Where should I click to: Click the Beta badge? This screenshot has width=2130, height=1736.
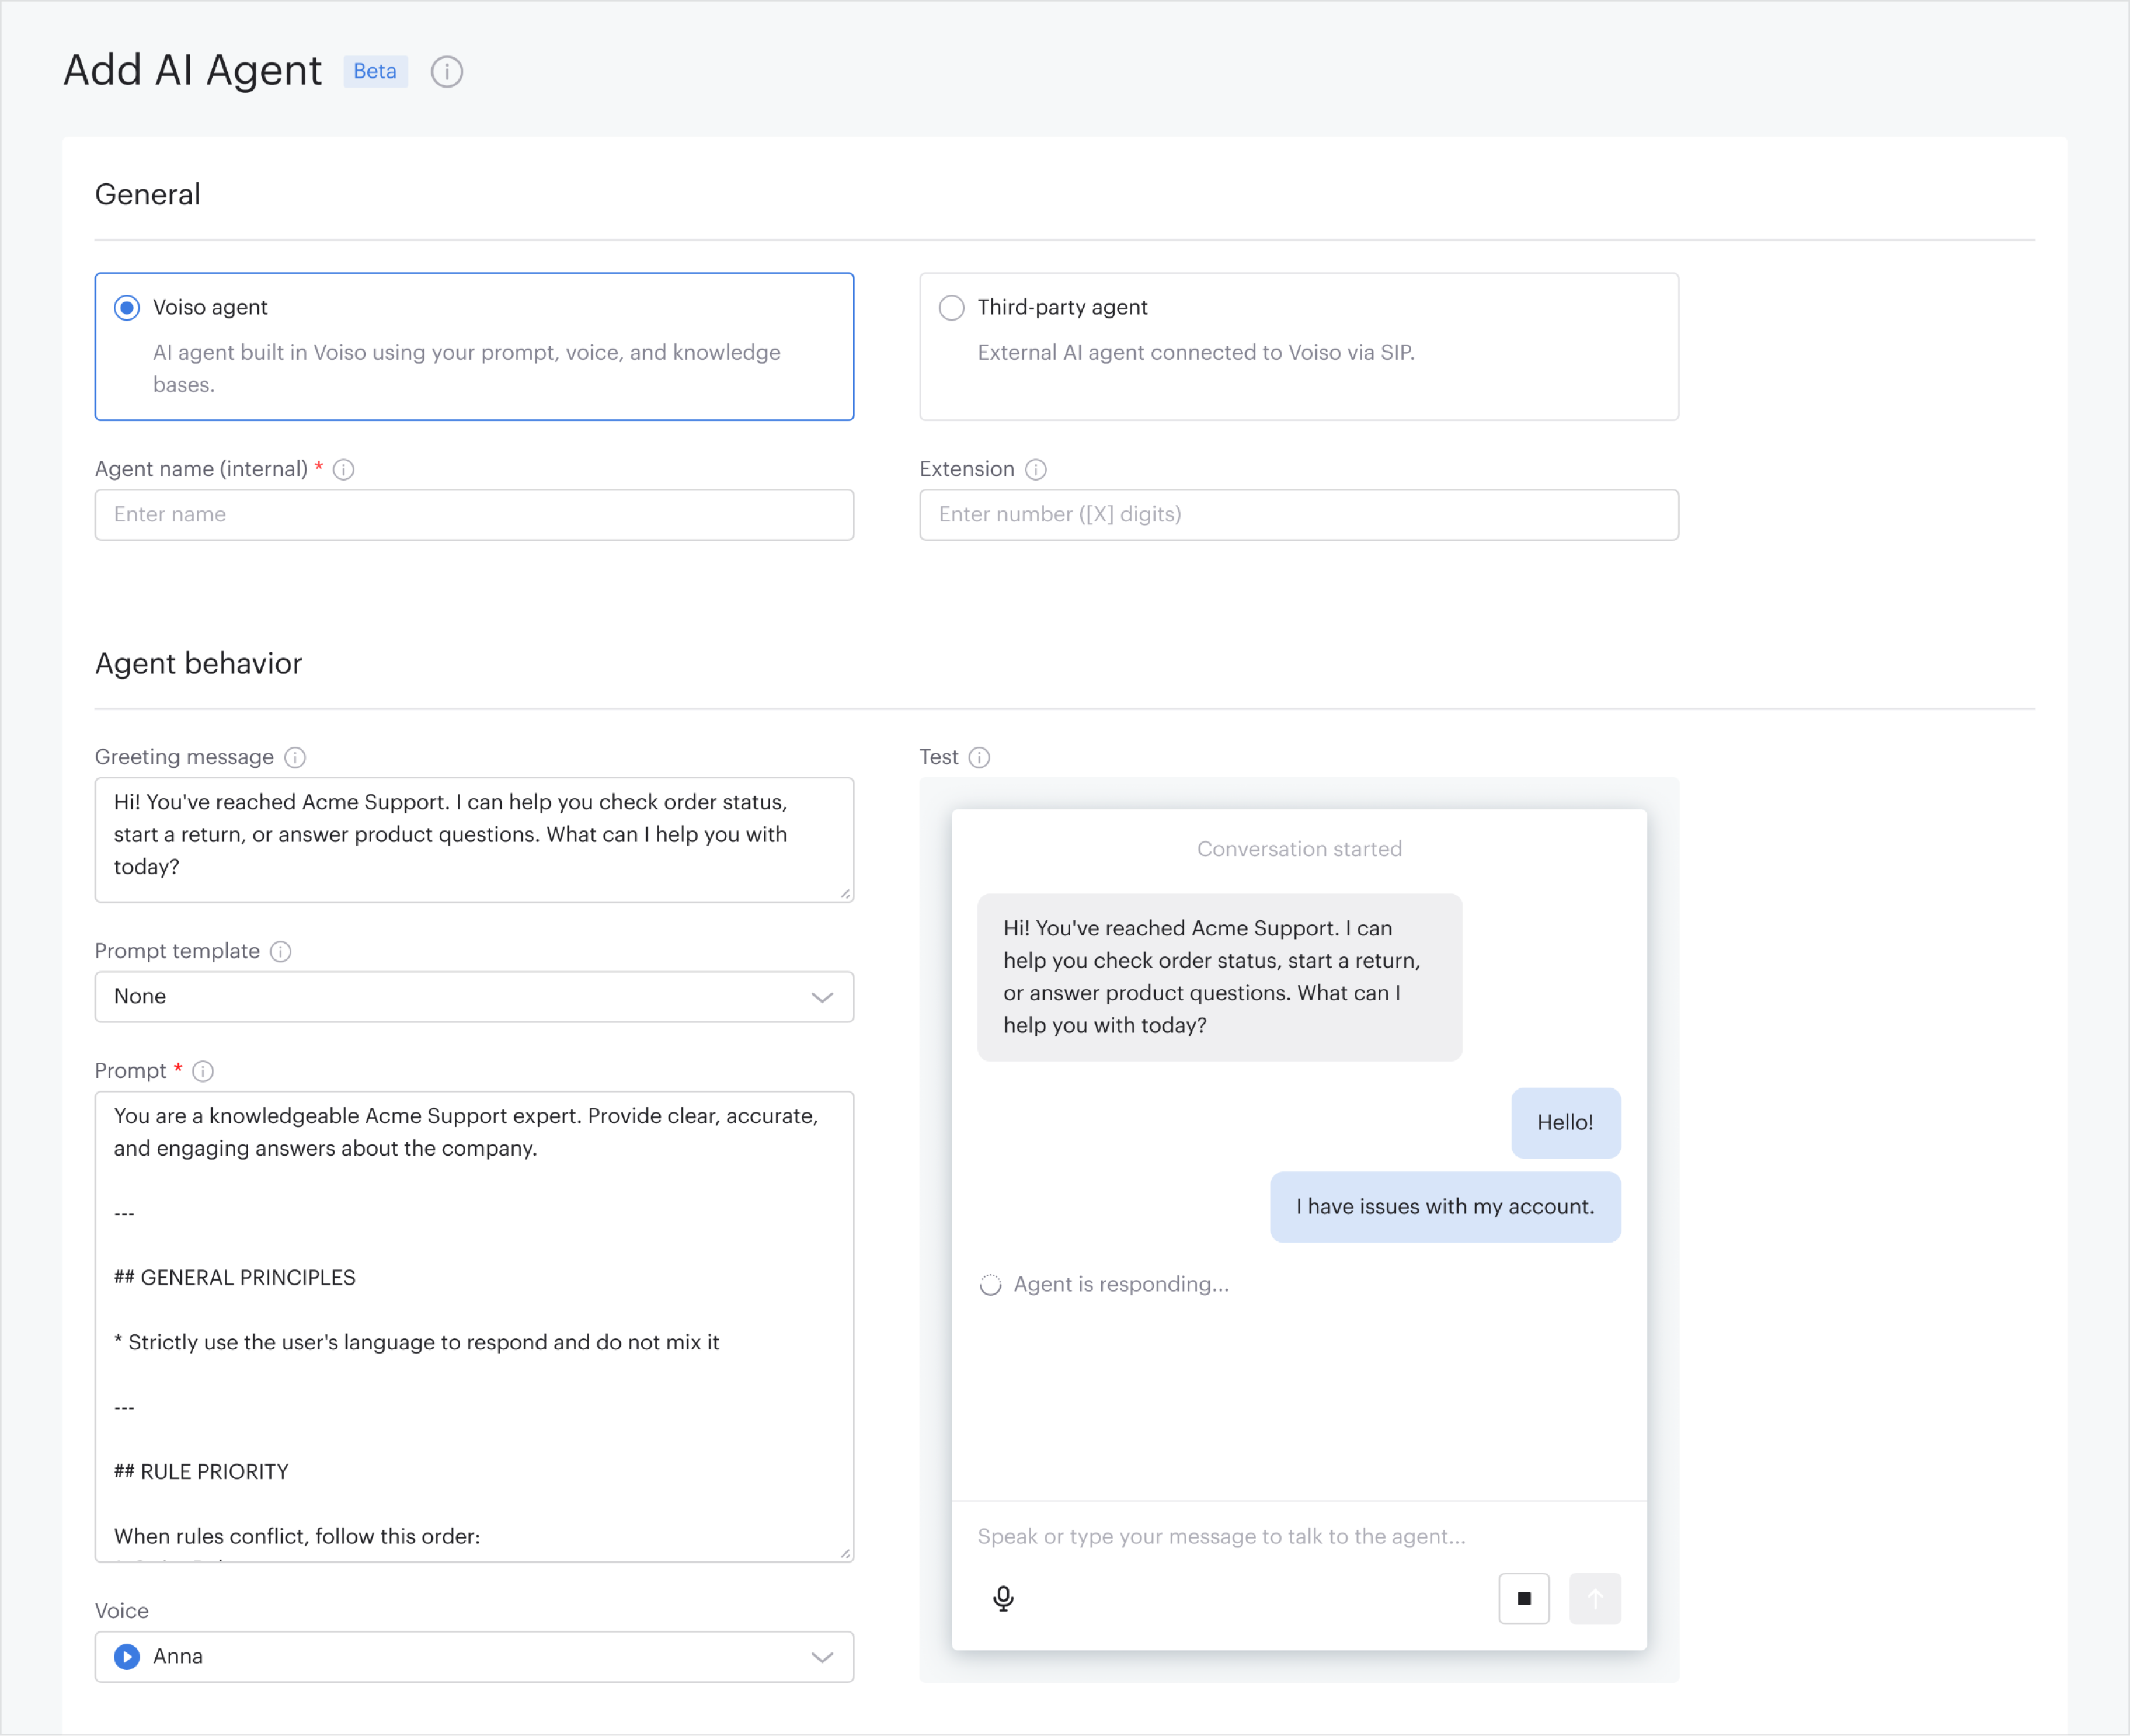375,71
